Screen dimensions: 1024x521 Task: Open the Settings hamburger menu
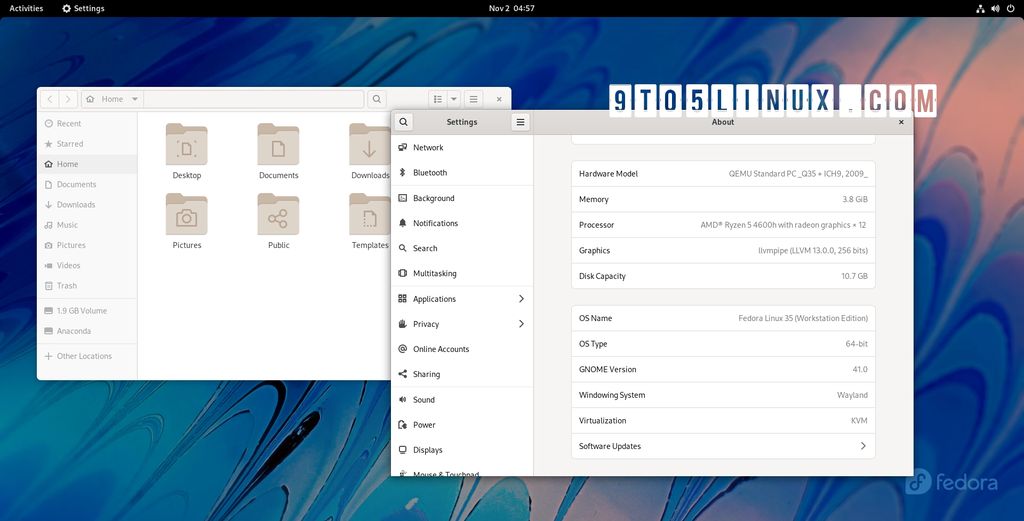coord(520,122)
